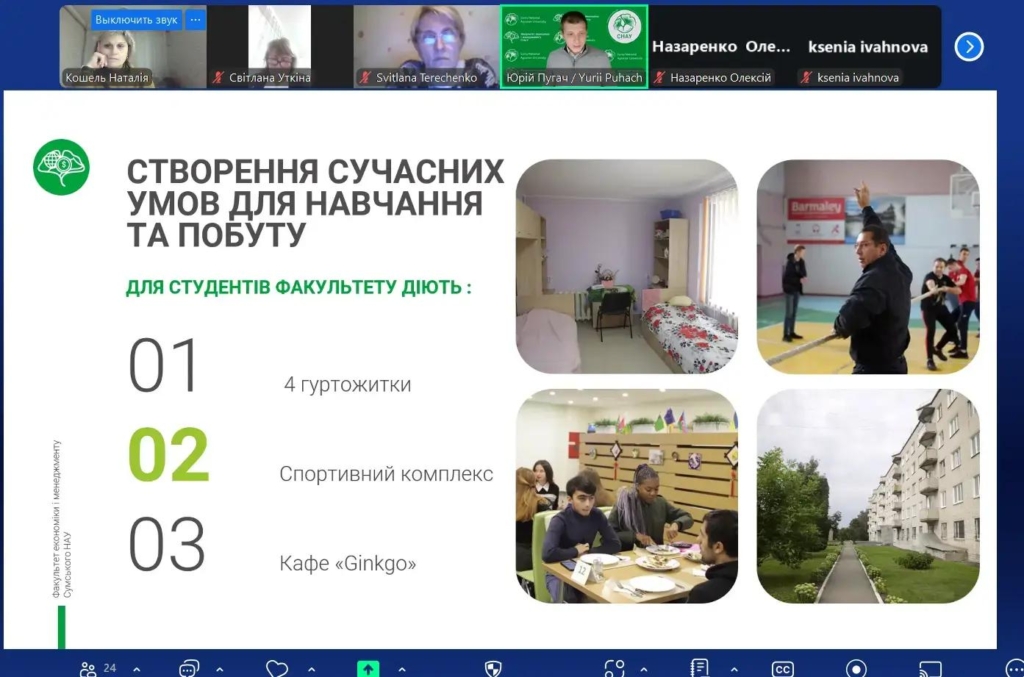Expand the Reactions options chevron
The image size is (1024, 677).
coord(311,669)
